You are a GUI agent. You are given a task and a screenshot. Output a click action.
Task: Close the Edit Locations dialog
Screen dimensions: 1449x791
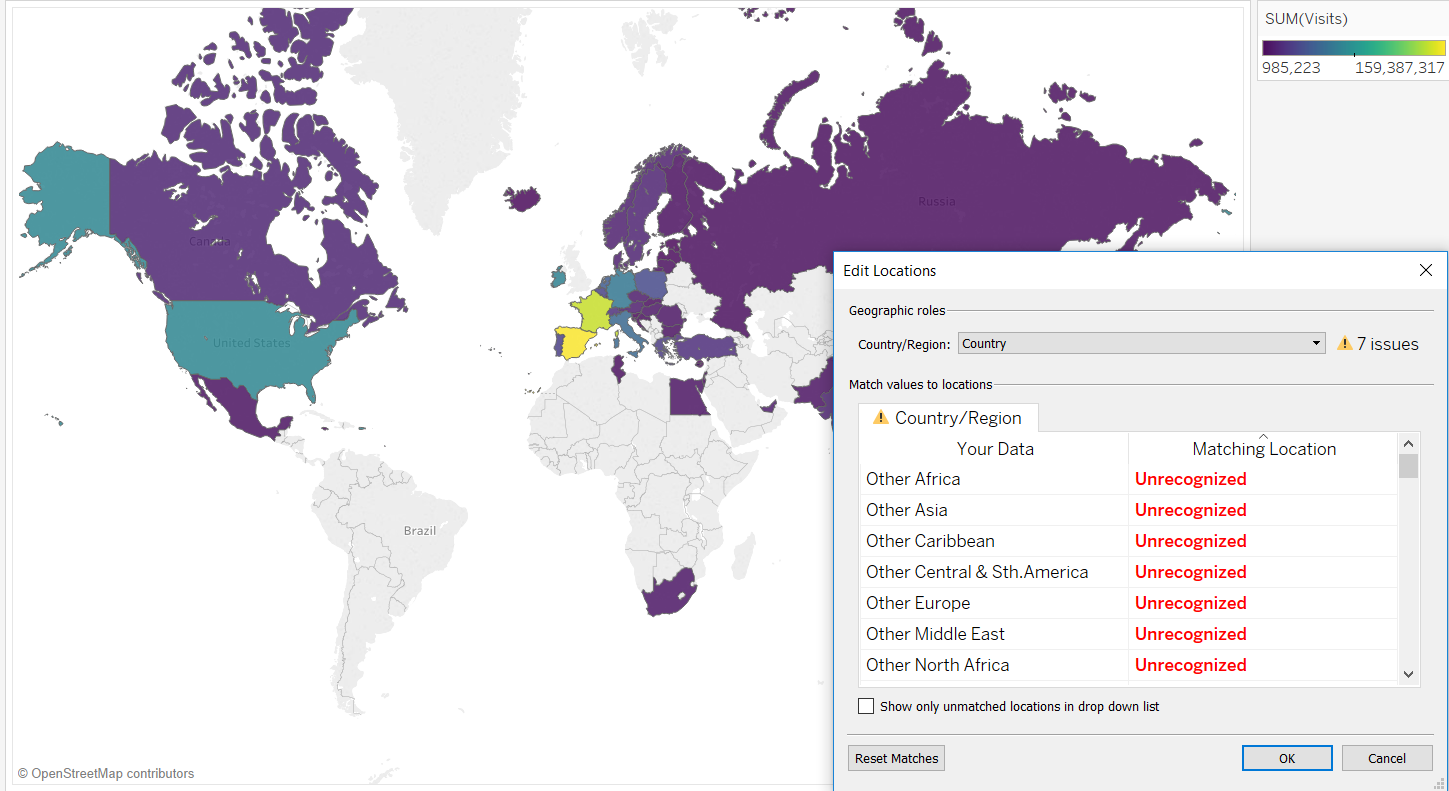1426,271
